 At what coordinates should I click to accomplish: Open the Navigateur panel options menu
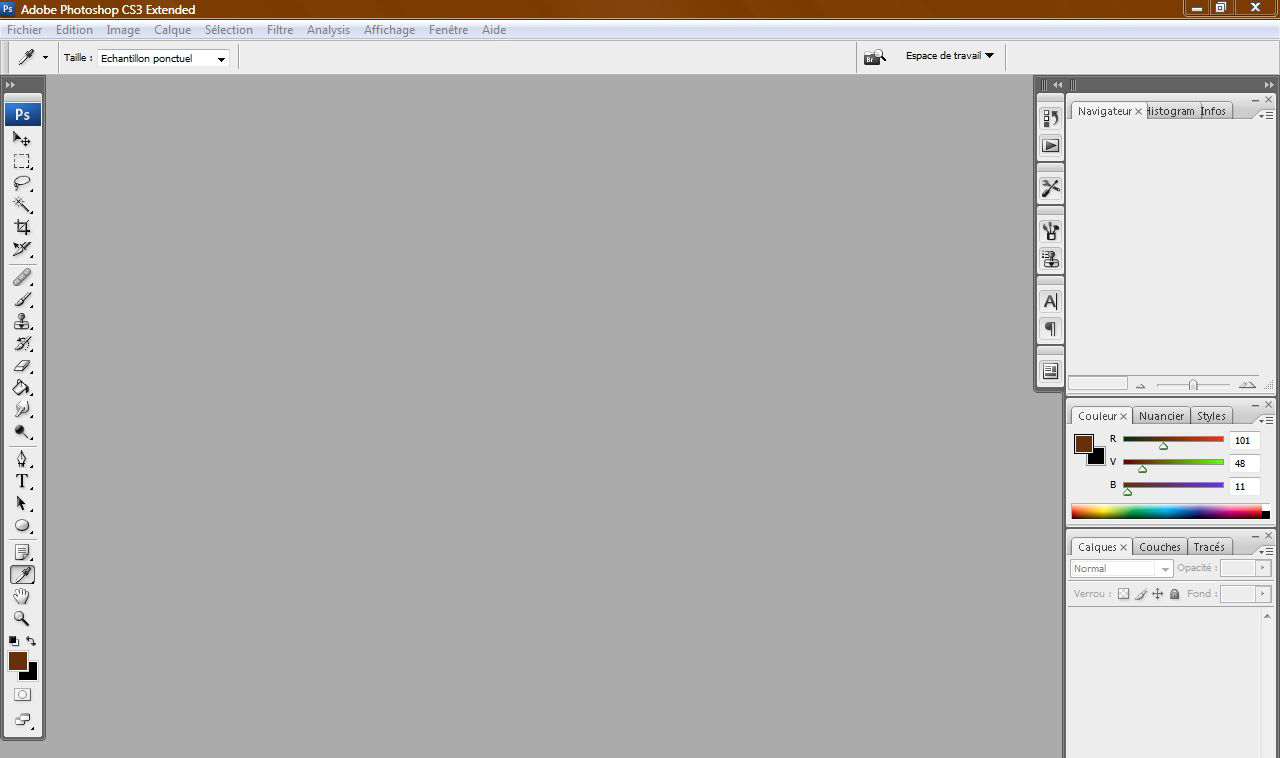click(x=1266, y=115)
